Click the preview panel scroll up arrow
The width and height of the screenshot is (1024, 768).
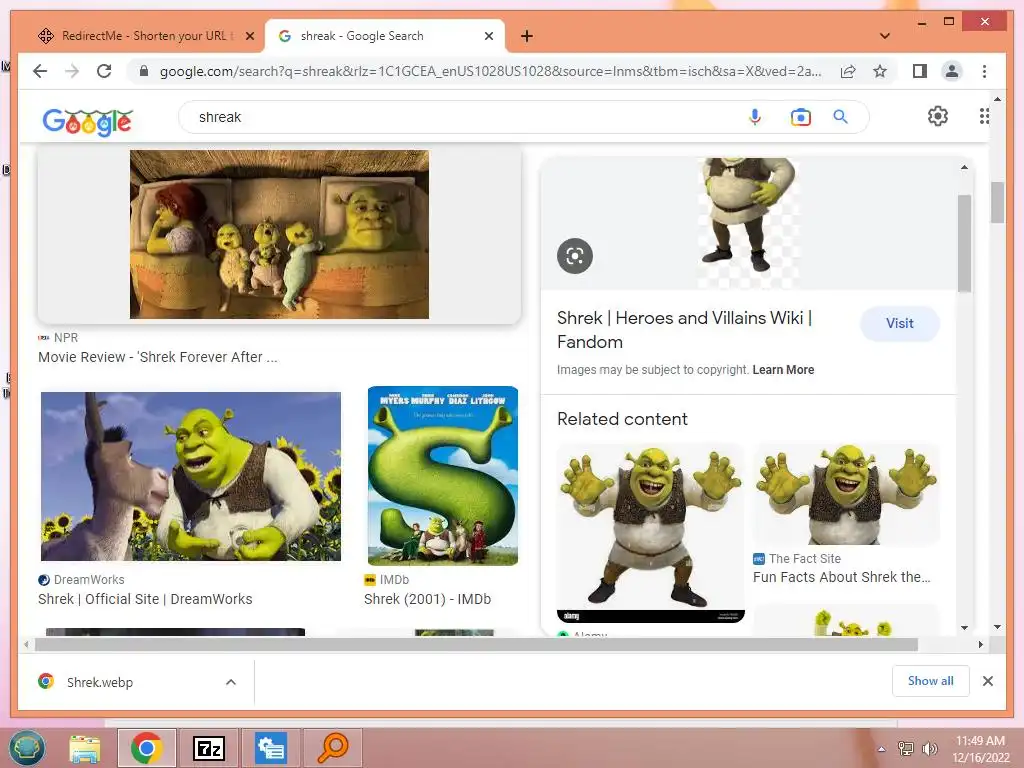coord(964,167)
